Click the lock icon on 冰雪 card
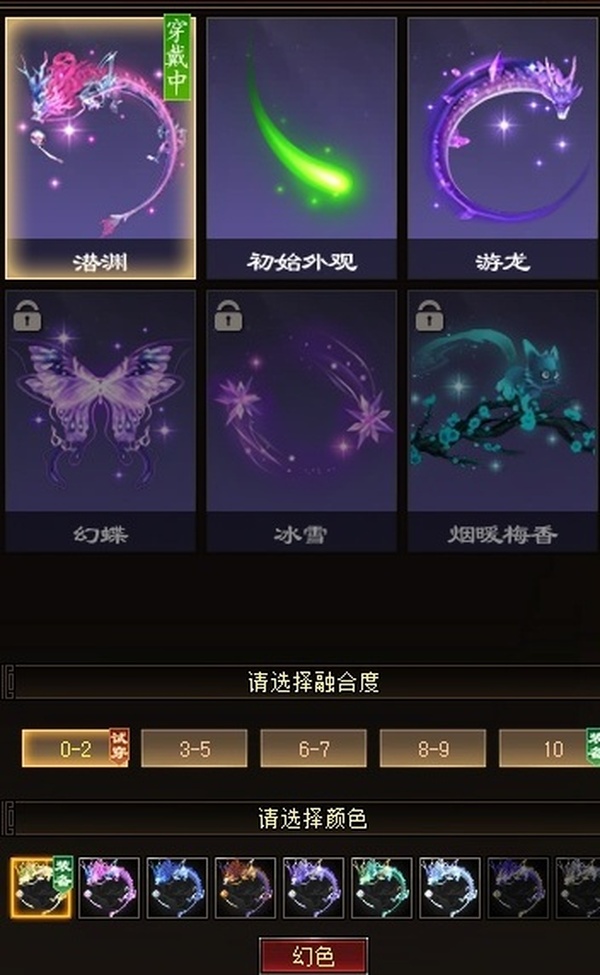The width and height of the screenshot is (600, 975). tap(228, 315)
